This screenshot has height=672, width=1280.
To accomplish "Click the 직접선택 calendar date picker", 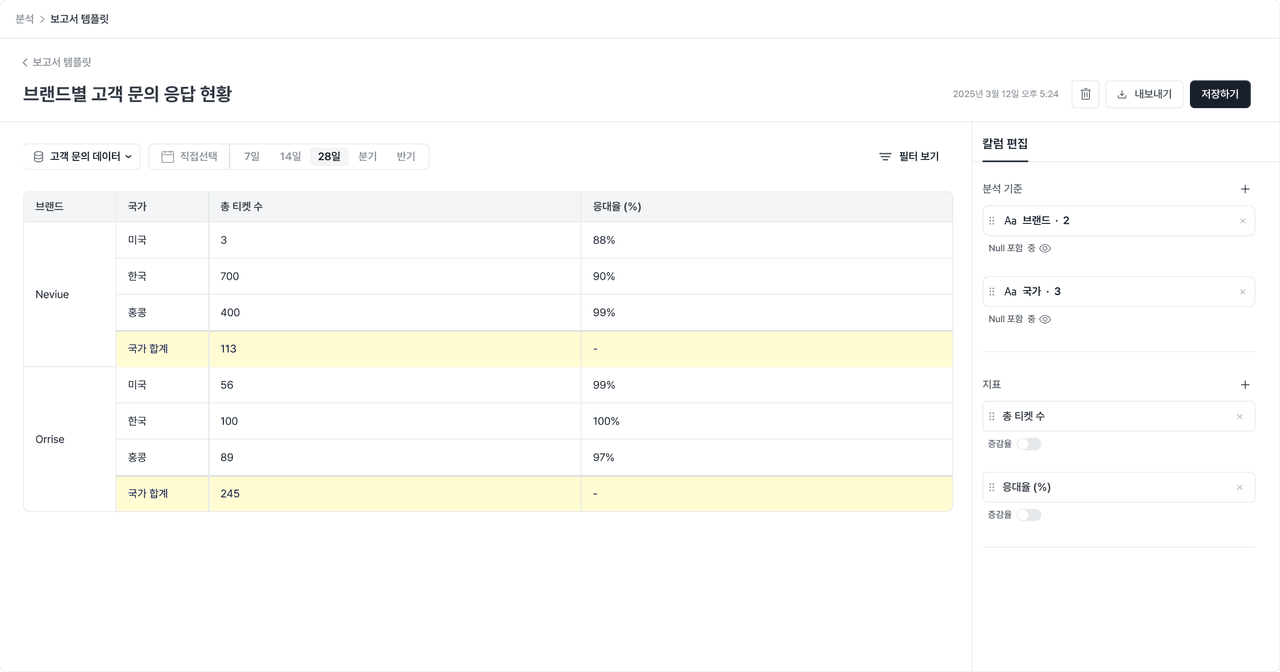I will tap(190, 157).
